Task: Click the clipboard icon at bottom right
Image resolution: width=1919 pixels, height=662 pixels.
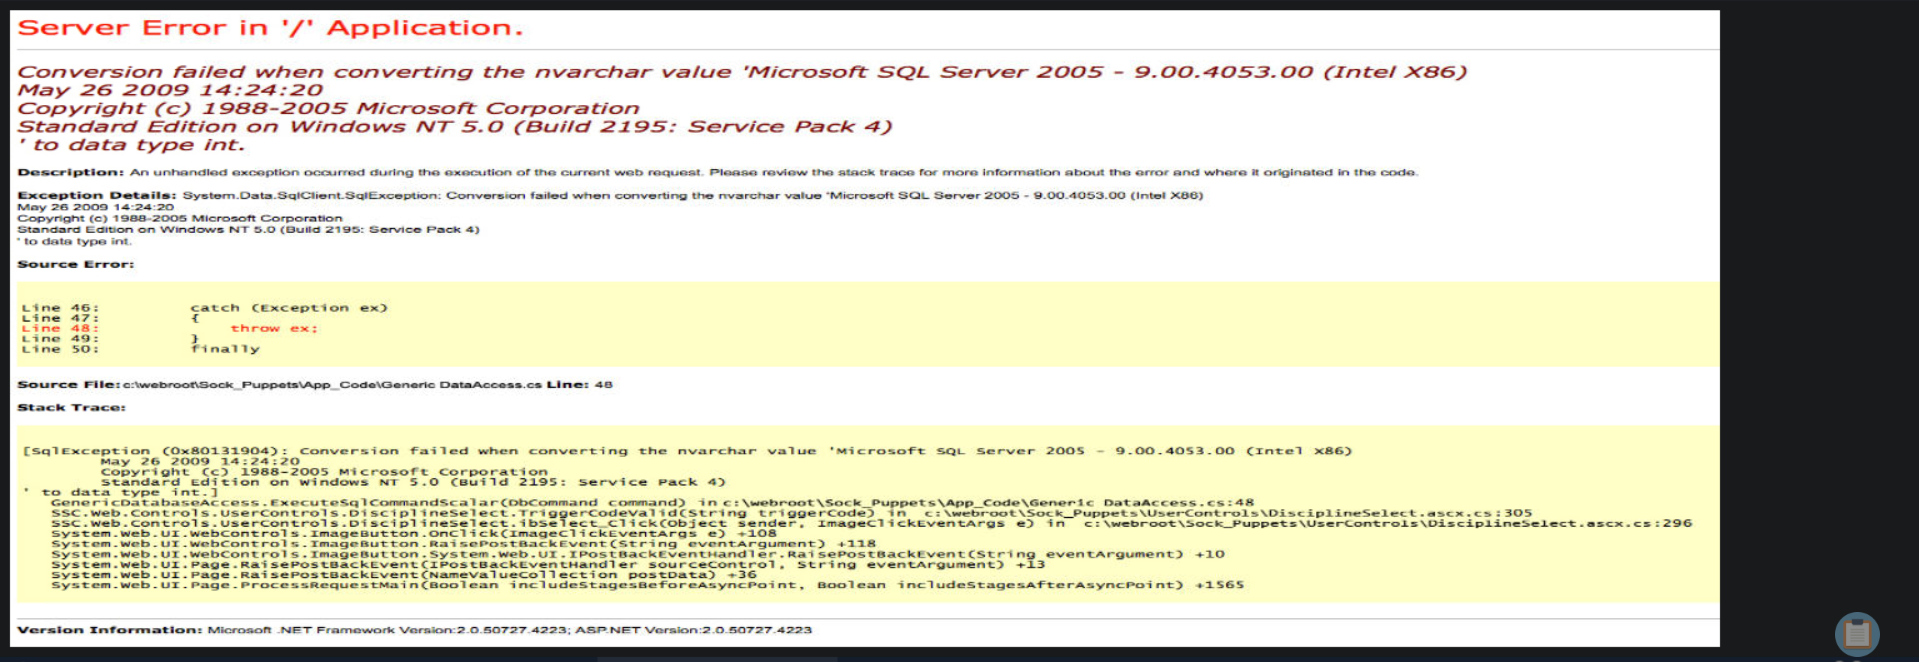Action: 1857,634
